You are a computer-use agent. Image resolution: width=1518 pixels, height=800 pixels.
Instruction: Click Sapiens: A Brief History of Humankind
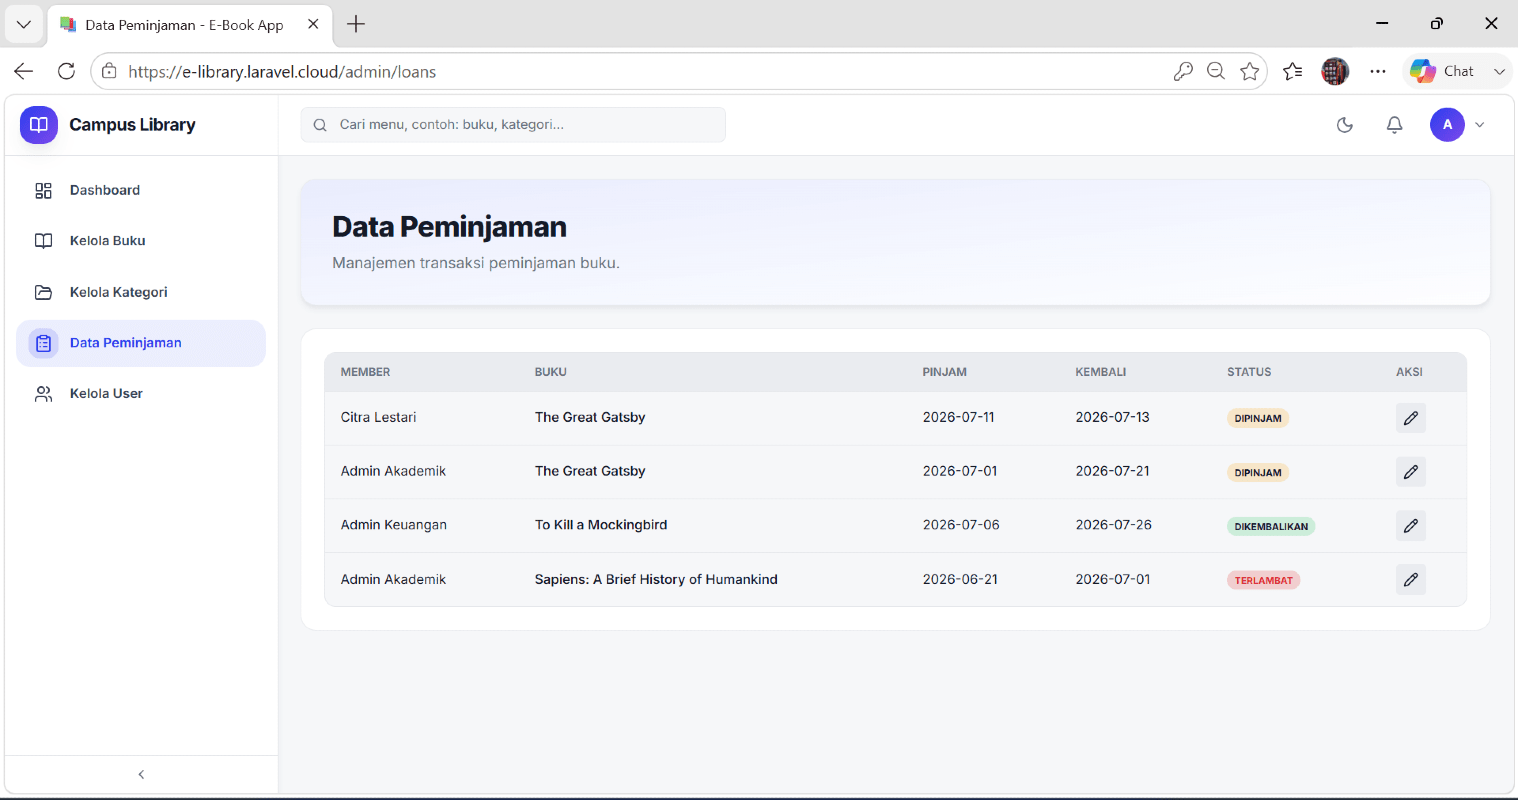click(656, 579)
